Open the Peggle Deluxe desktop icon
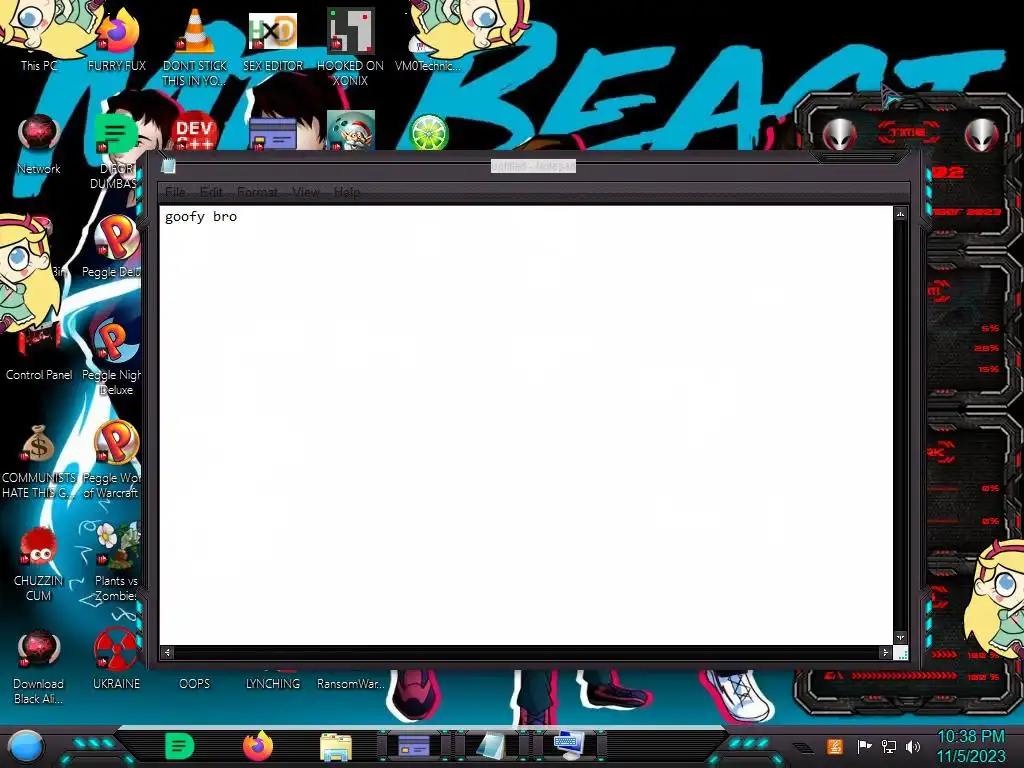This screenshot has width=1024, height=768. click(117, 238)
